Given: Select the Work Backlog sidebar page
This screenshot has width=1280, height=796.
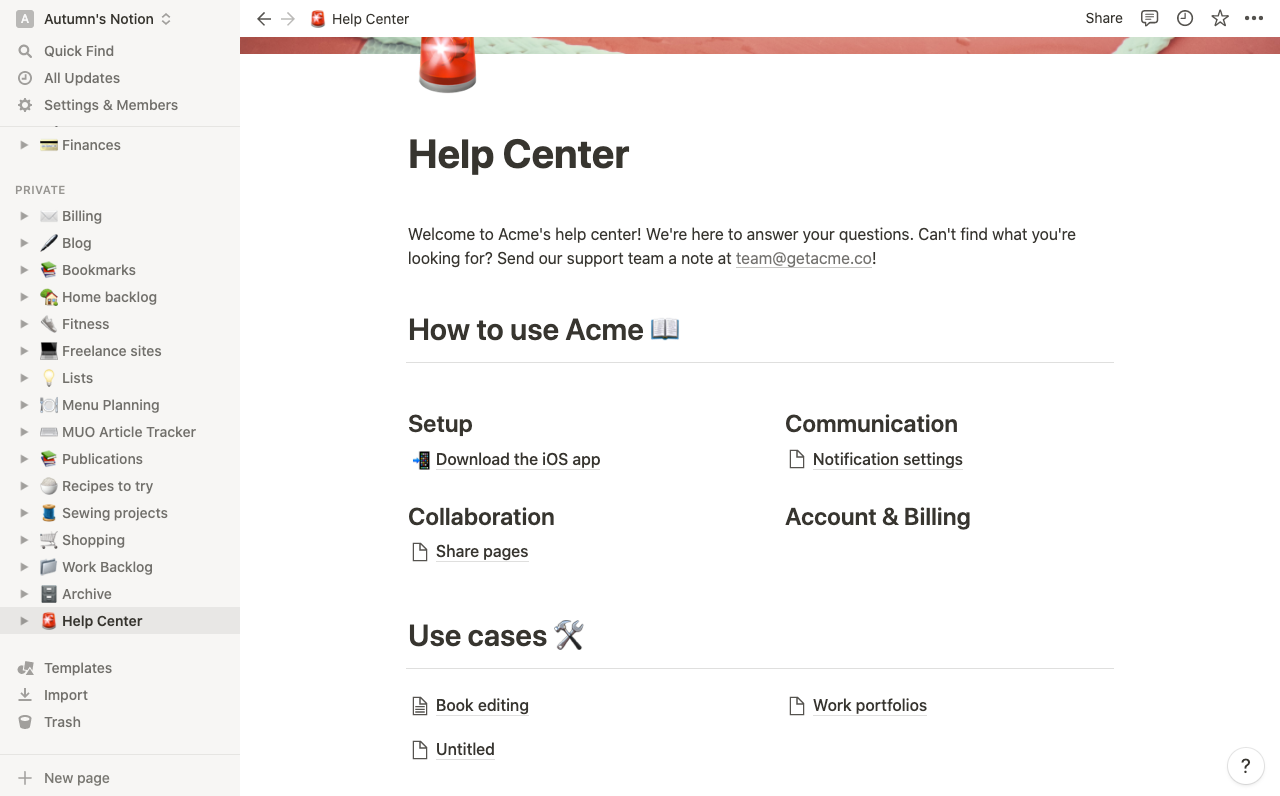Looking at the screenshot, I should point(120,567).
